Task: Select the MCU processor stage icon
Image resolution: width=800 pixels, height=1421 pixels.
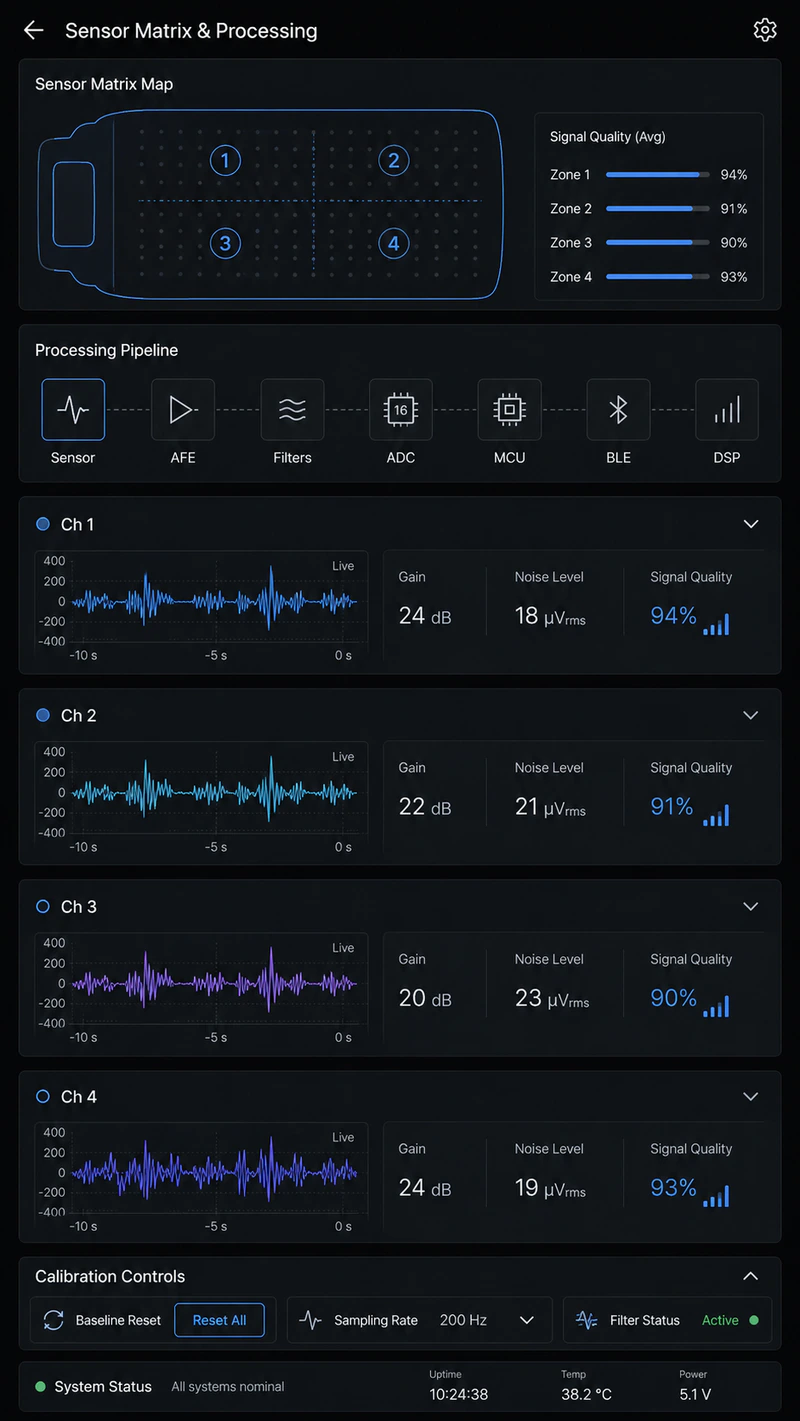Action: (x=509, y=410)
